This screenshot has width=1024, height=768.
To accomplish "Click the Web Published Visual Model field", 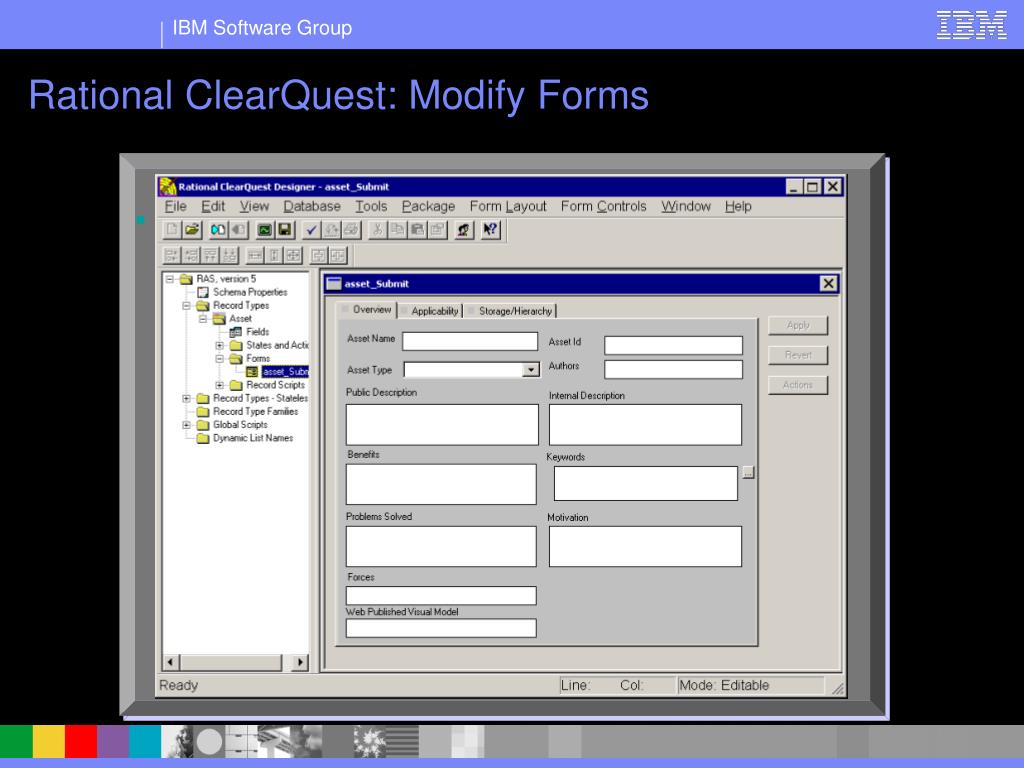I will (441, 628).
